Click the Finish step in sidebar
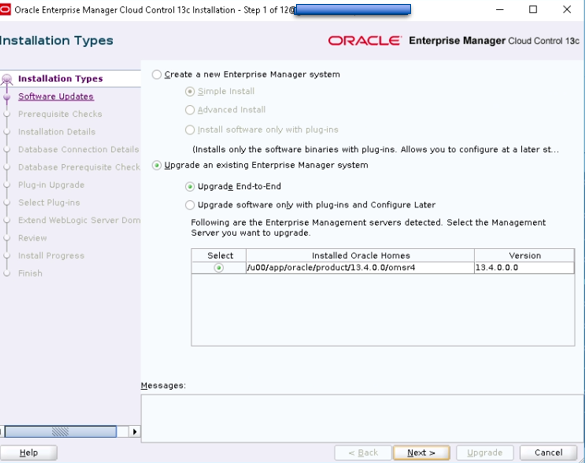 (30, 273)
